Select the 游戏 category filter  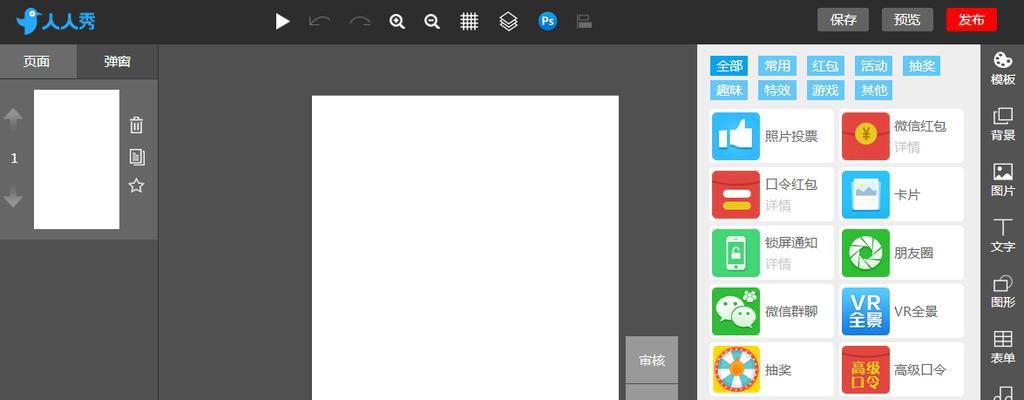pyautogui.click(x=825, y=90)
